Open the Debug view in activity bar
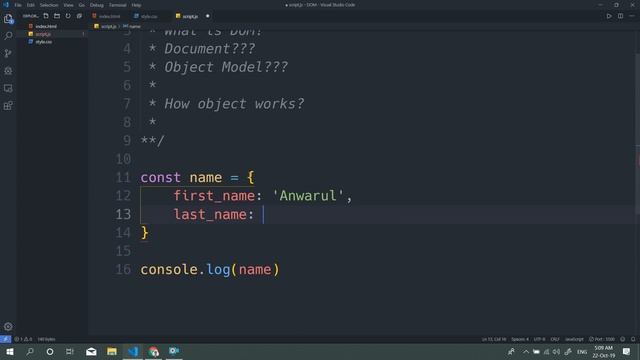This screenshot has height=360, width=640. coord(8,71)
